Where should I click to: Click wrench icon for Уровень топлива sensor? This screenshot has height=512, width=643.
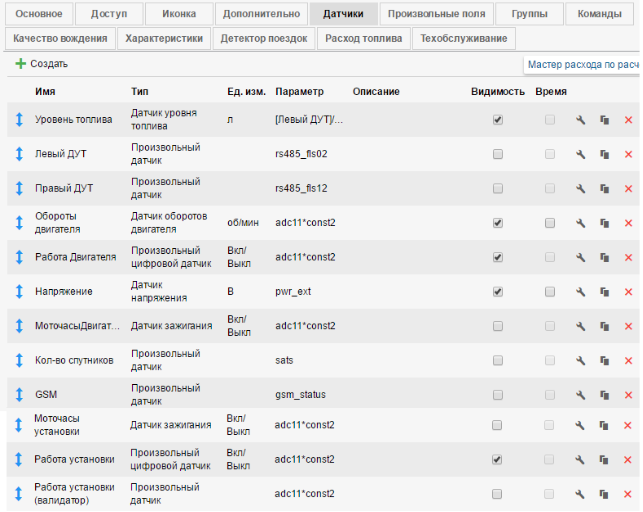(x=580, y=120)
